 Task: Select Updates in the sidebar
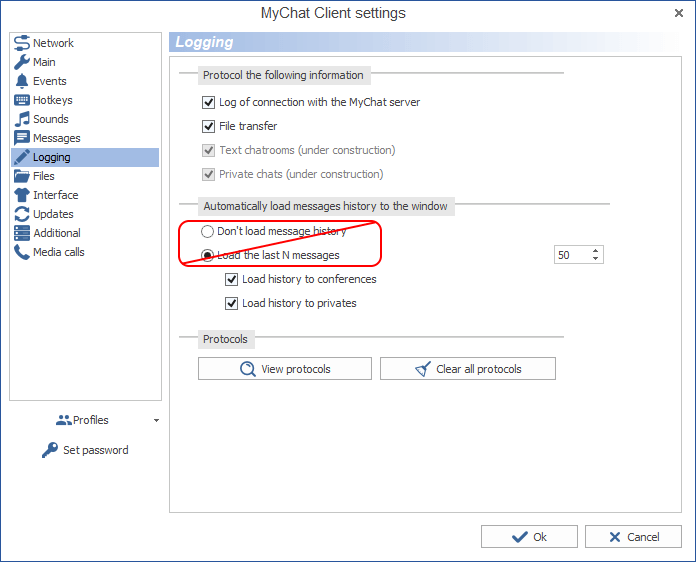(x=85, y=214)
